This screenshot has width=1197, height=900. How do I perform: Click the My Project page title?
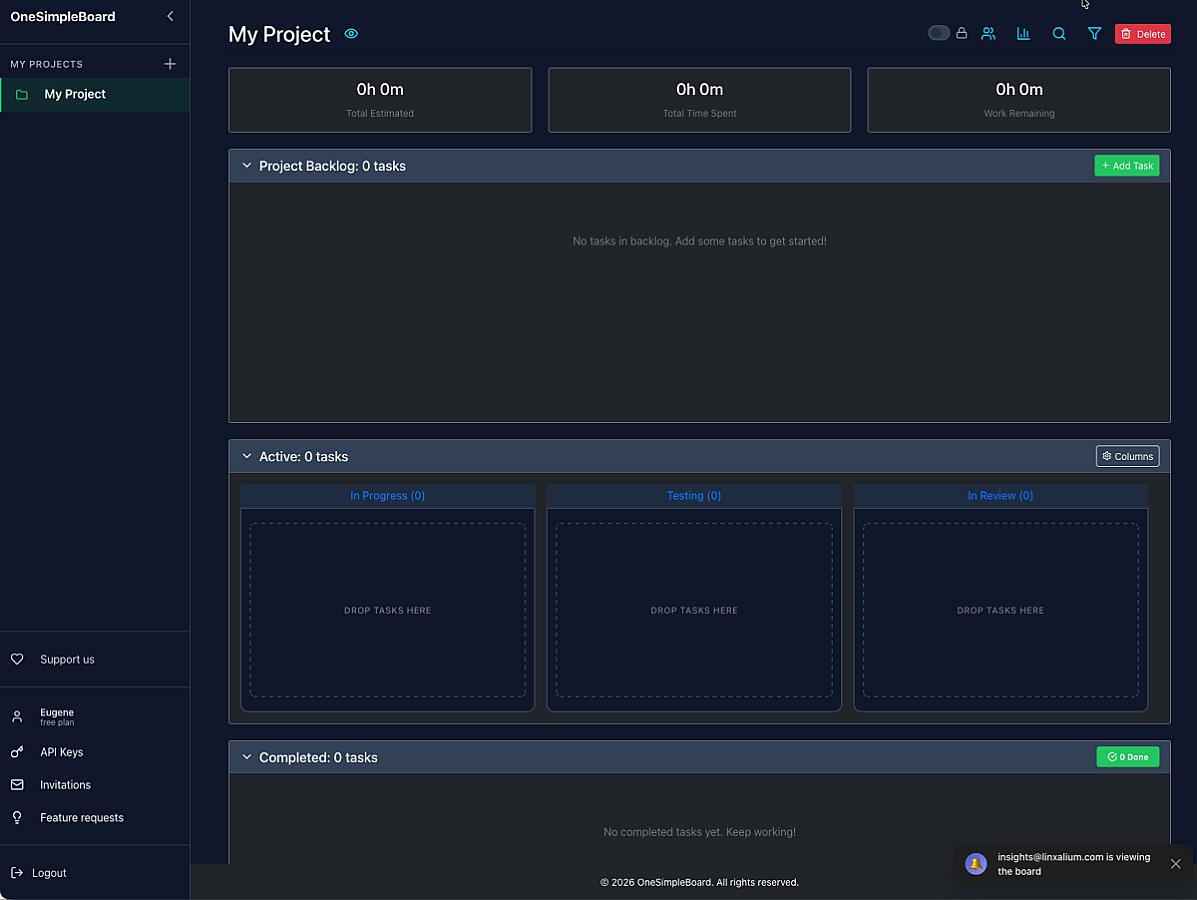(x=279, y=34)
